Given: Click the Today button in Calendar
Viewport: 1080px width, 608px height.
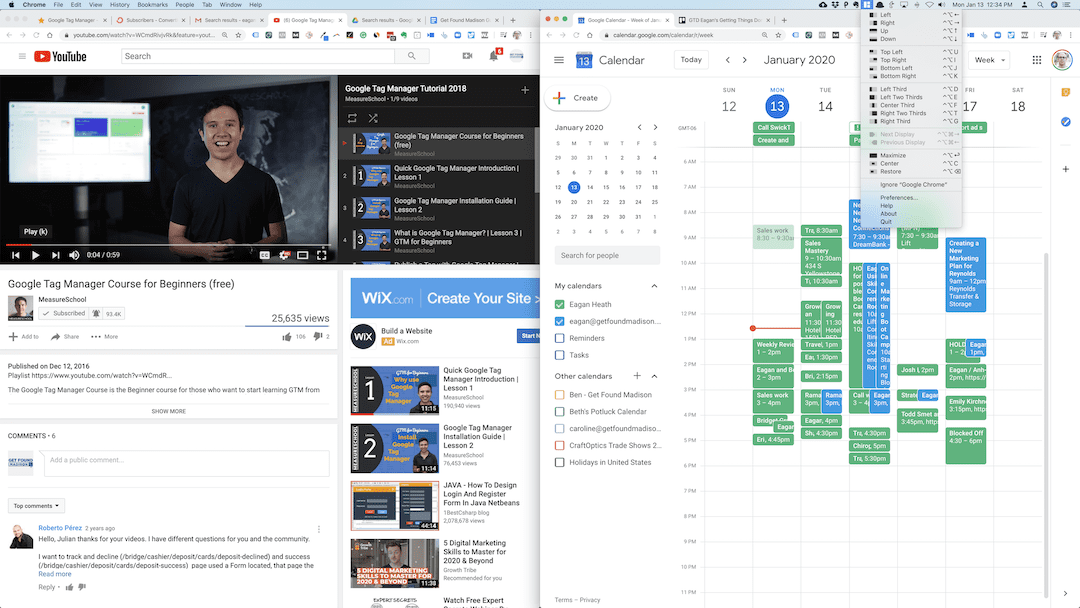Looking at the screenshot, I should (x=691, y=60).
